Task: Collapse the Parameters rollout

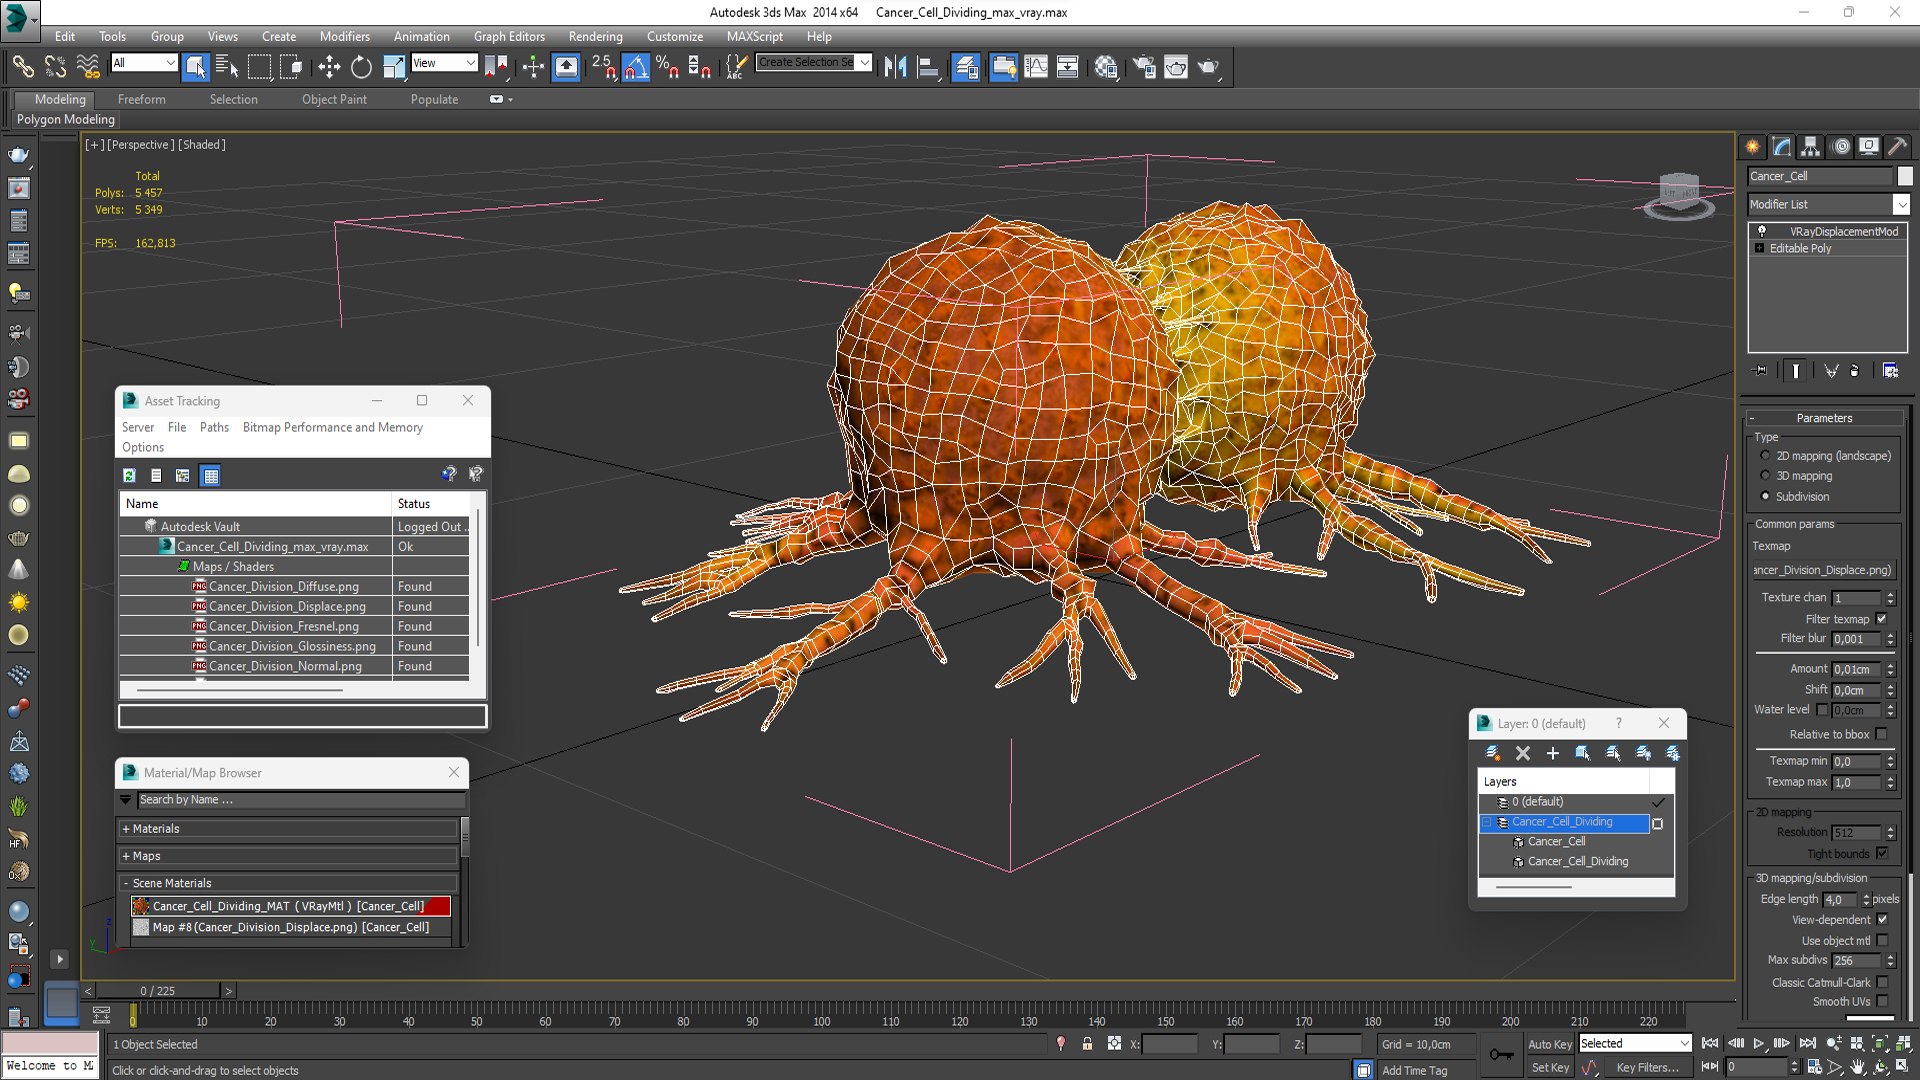Action: [1824, 418]
